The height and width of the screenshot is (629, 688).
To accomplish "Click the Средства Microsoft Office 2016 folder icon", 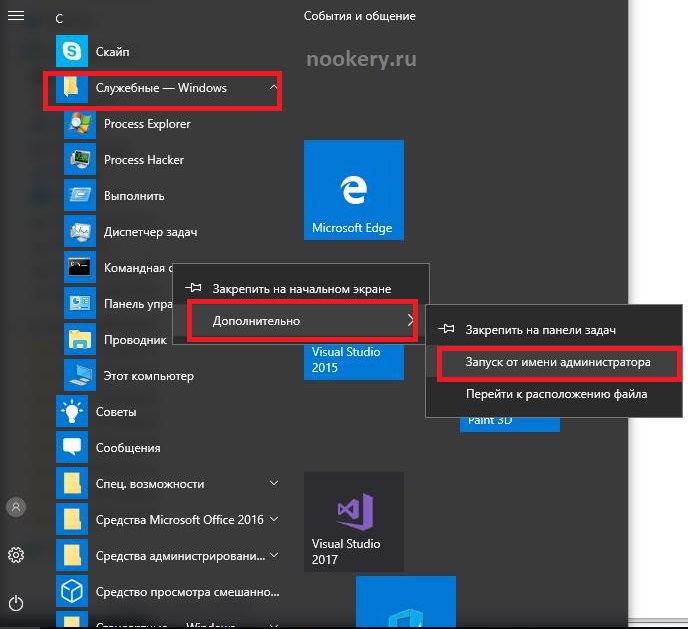I will (72, 519).
